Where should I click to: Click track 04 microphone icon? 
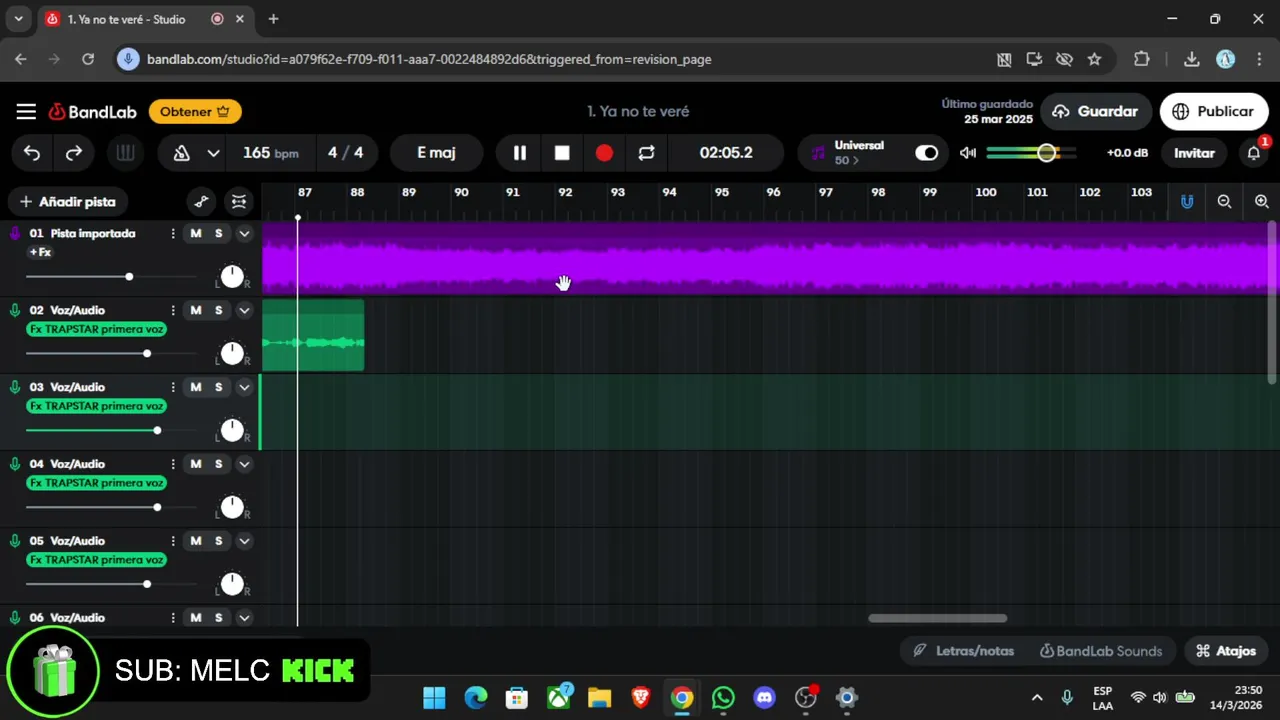coord(15,464)
